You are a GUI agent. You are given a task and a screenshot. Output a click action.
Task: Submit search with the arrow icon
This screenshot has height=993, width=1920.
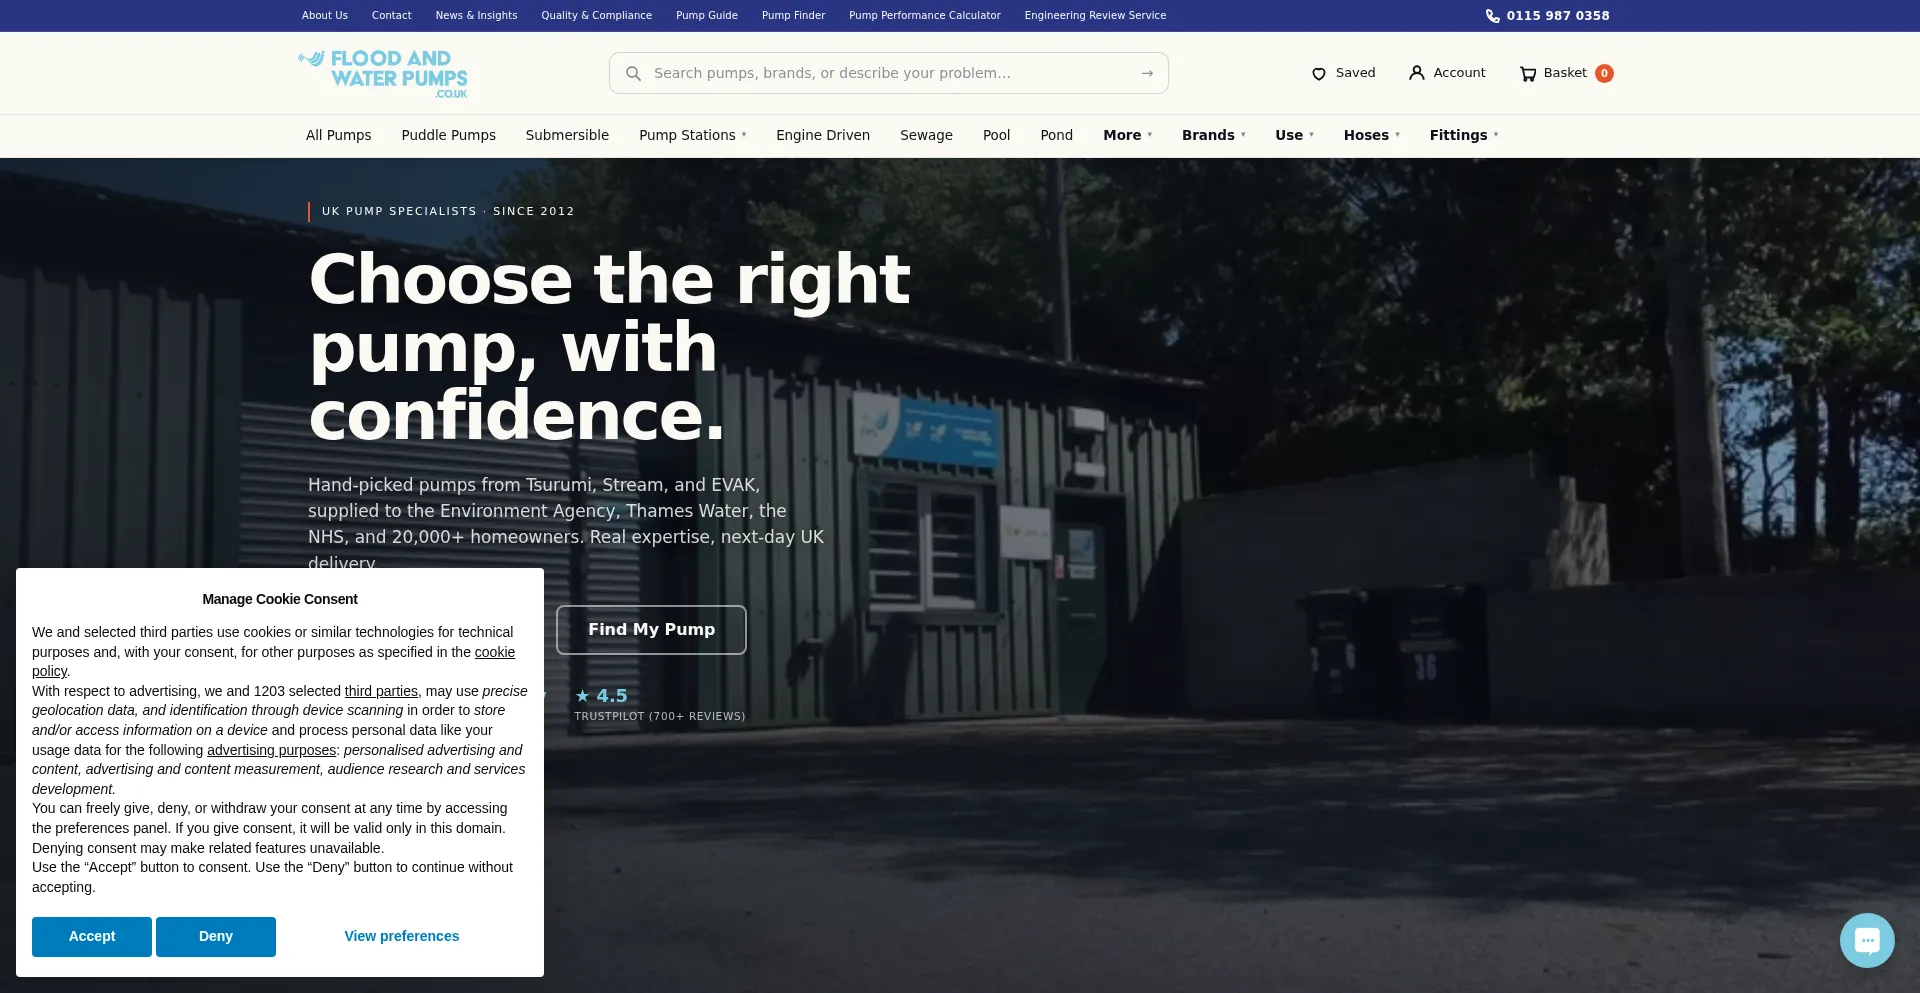click(1147, 73)
